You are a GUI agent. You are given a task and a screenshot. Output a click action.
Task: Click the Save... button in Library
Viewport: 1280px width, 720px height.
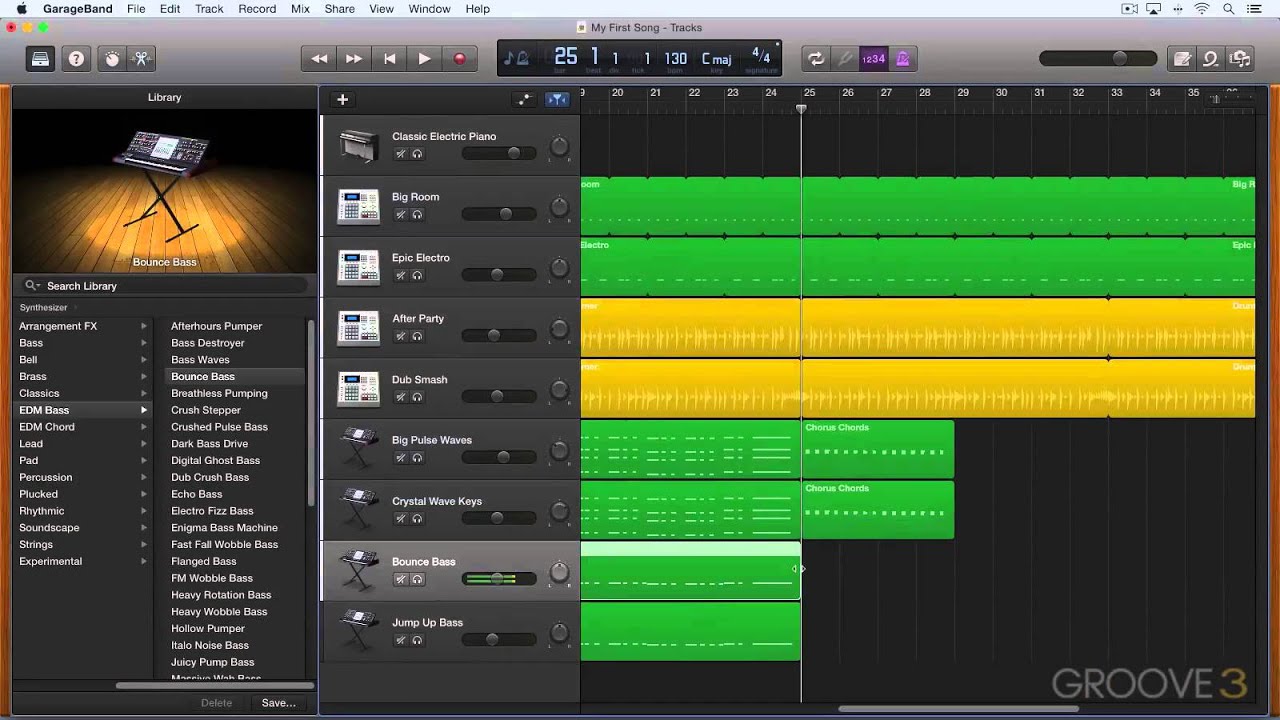(x=278, y=703)
